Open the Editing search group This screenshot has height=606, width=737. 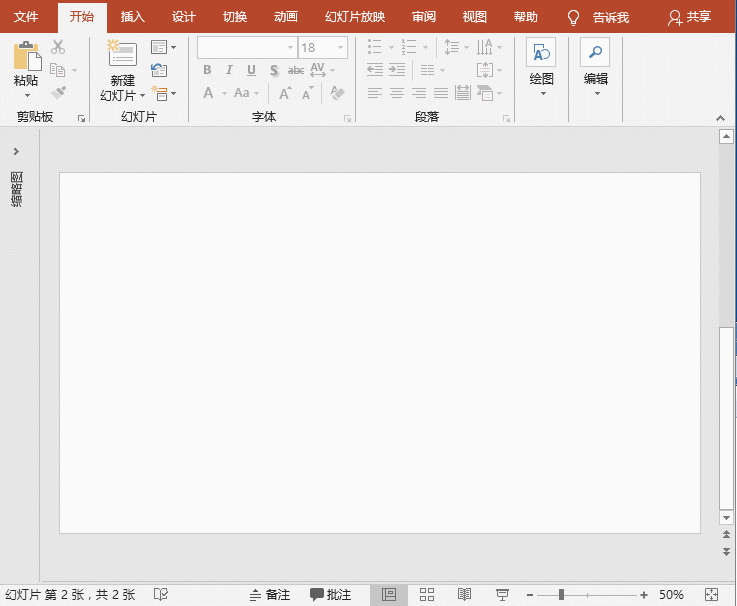tap(596, 67)
